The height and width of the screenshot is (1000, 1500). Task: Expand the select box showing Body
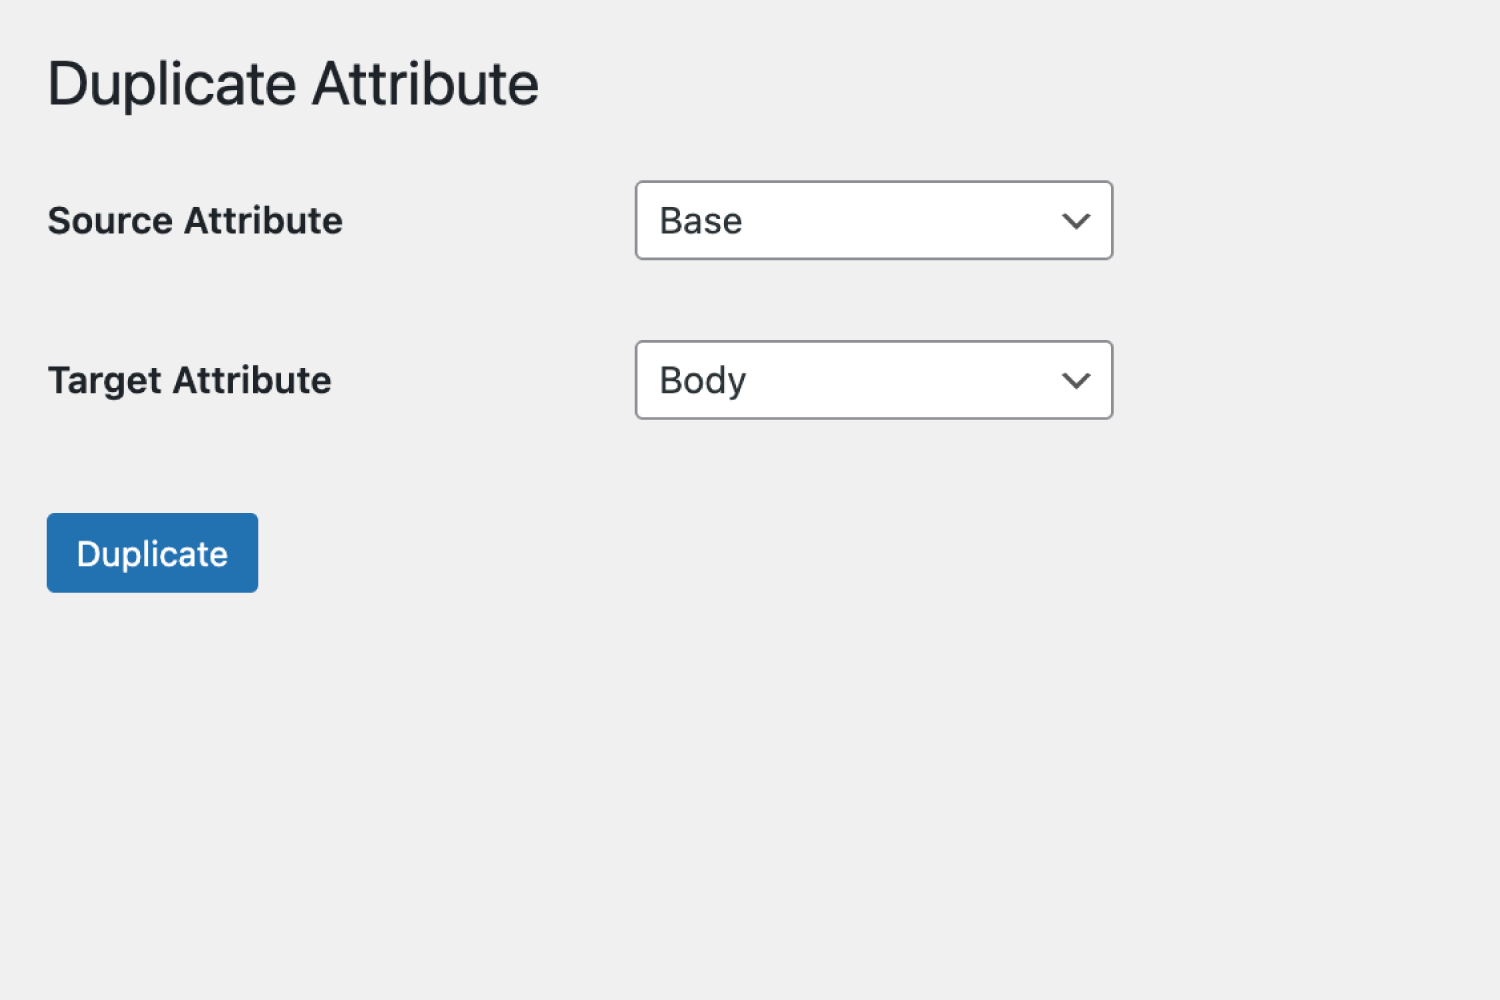(x=873, y=380)
